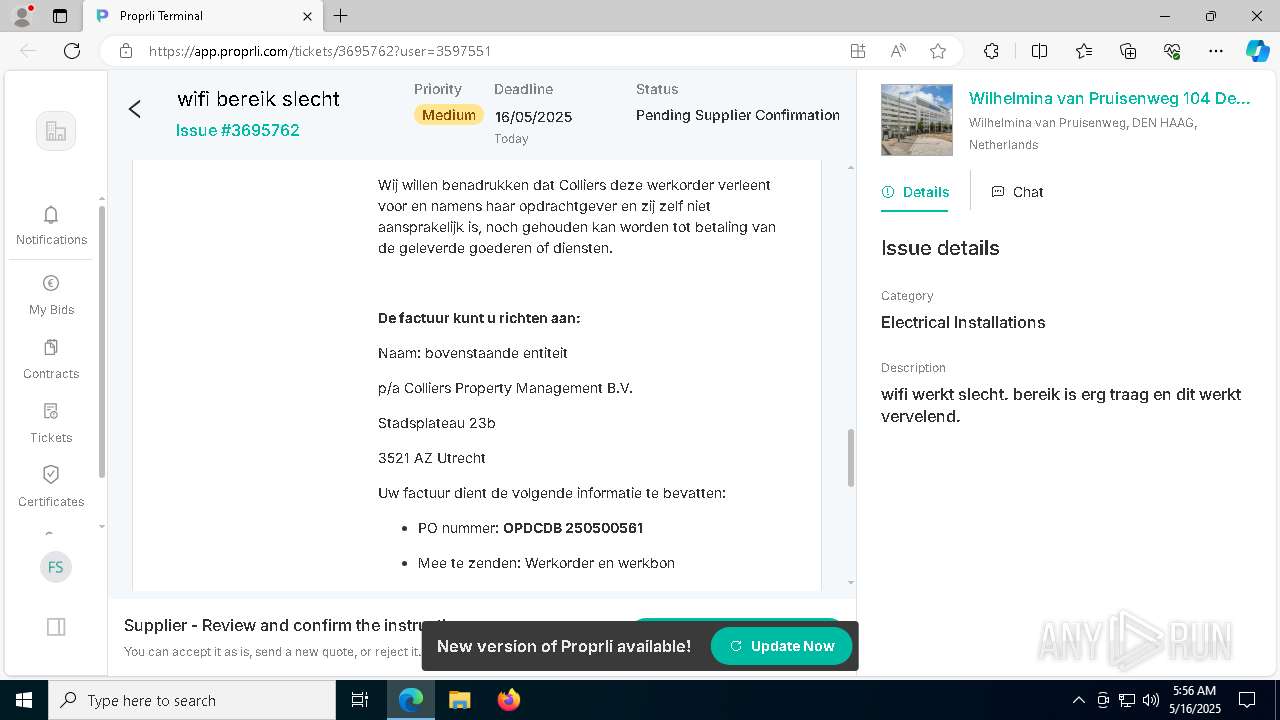
Task: Go back using the left chevron arrow
Action: (x=135, y=109)
